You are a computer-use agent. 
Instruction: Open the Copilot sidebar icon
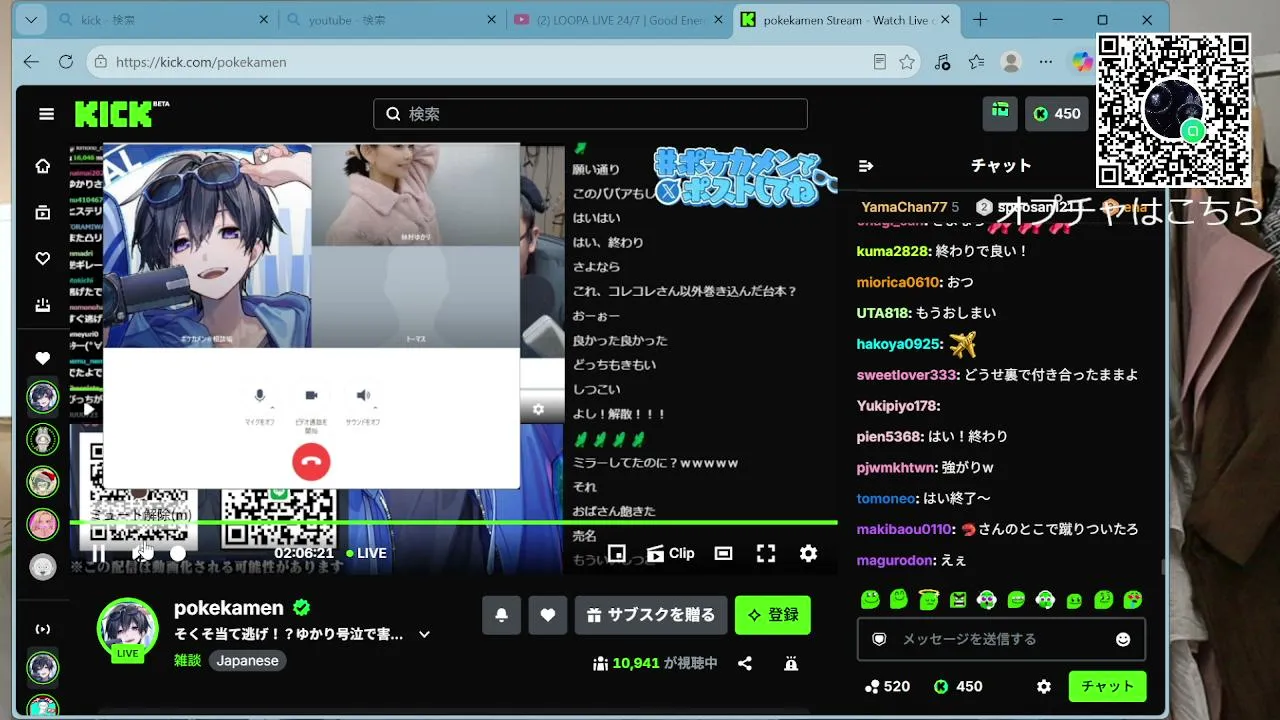coord(1082,62)
